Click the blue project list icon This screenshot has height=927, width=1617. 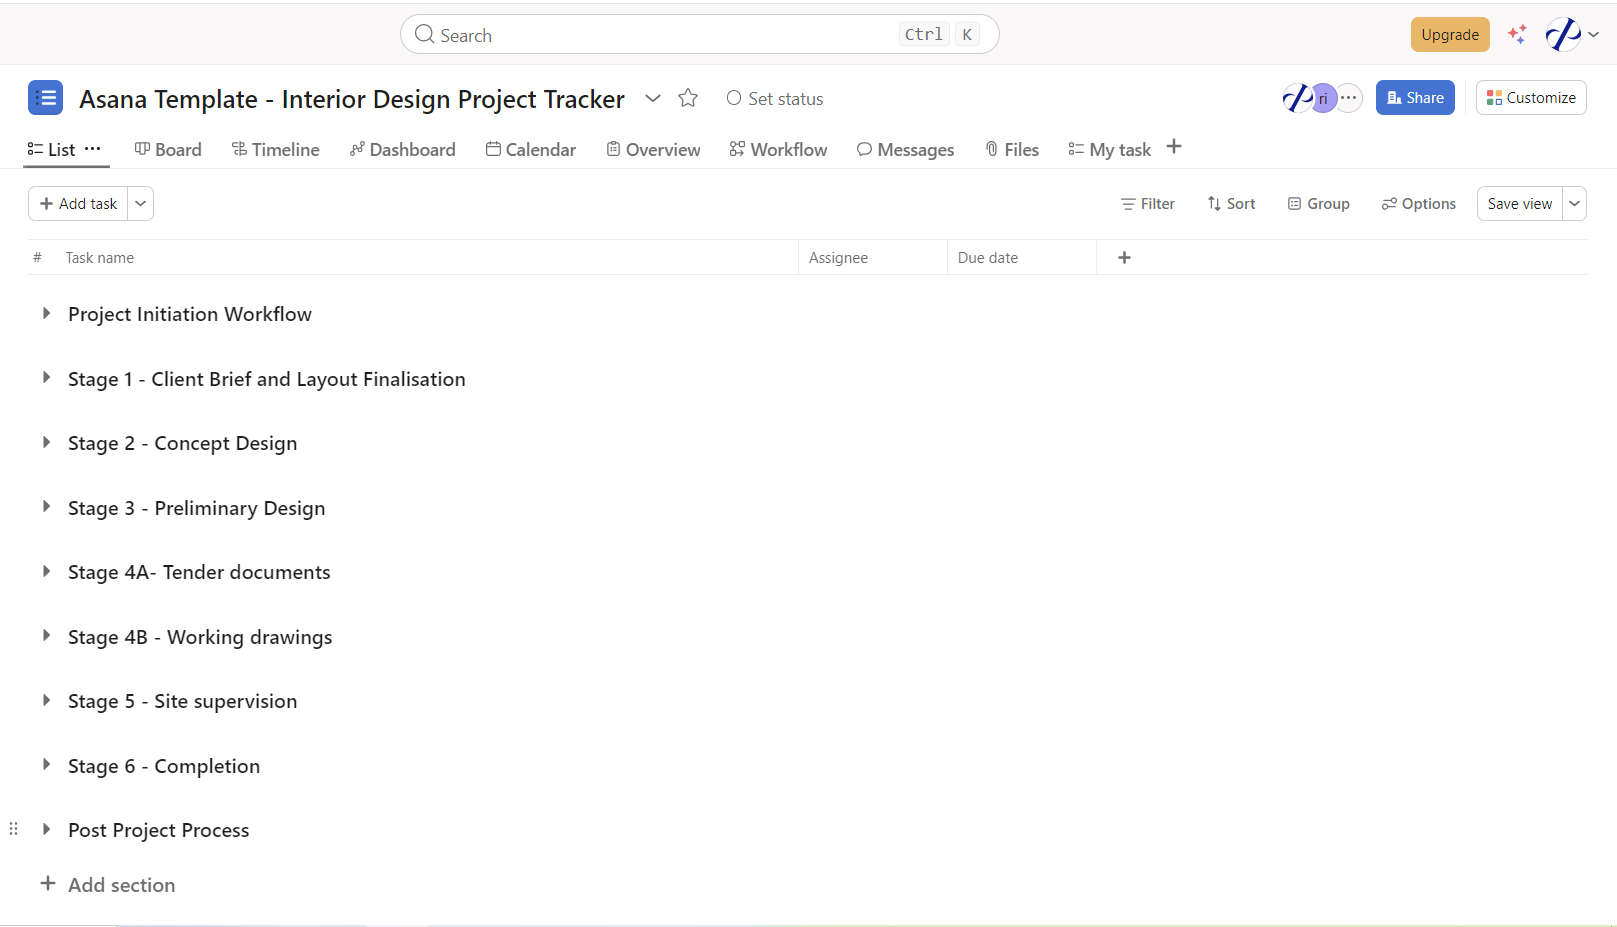coord(45,98)
